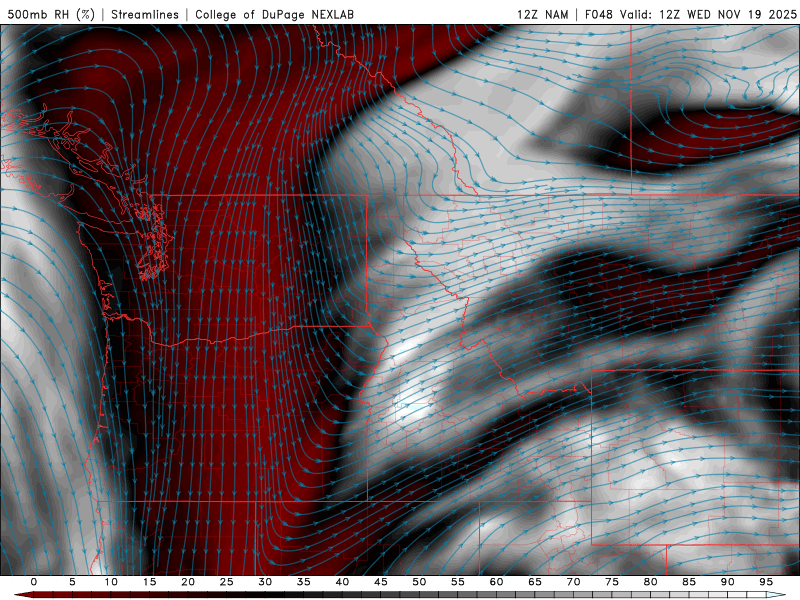Click the "12Z NAM" model run label
Image resolution: width=800 pixels, height=600 pixels.
[543, 14]
